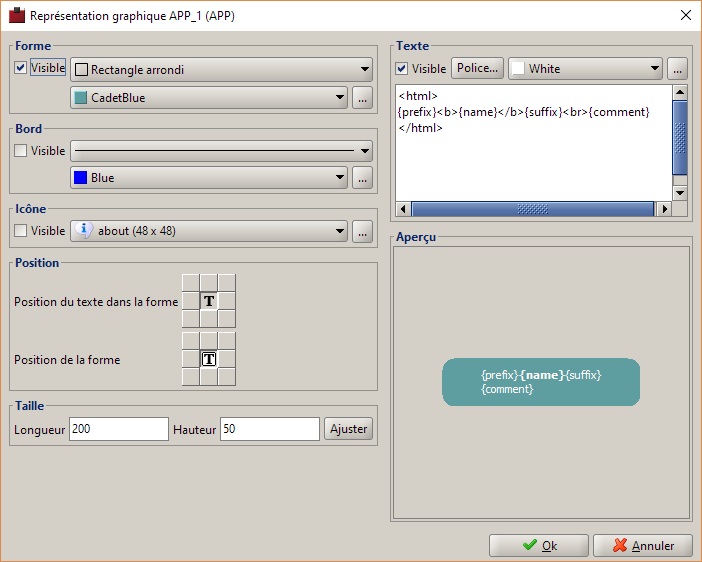
Task: Click the text area scroll left arrow
Action: (403, 209)
